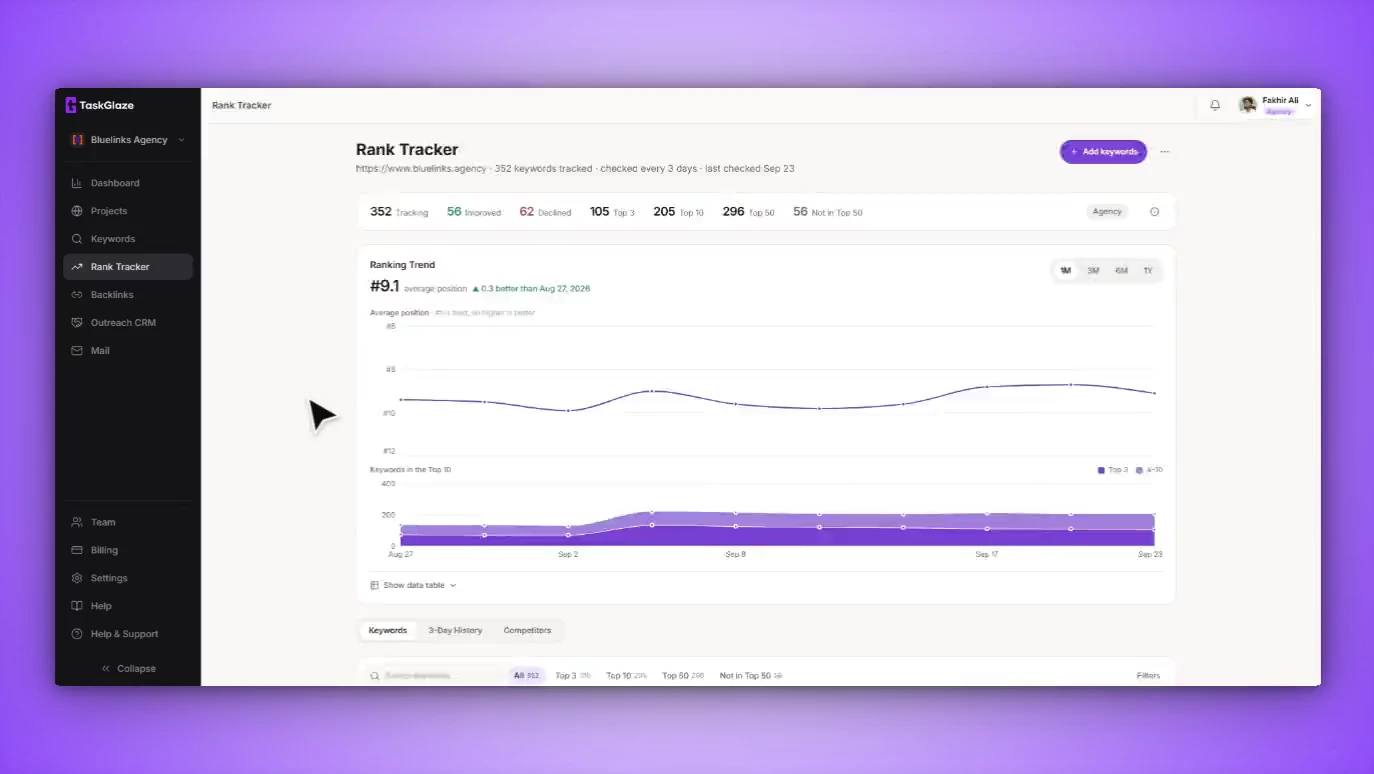Open Backlinks via its chain link icon
Screen dimensions: 1374x774
pyautogui.click(x=77, y=295)
